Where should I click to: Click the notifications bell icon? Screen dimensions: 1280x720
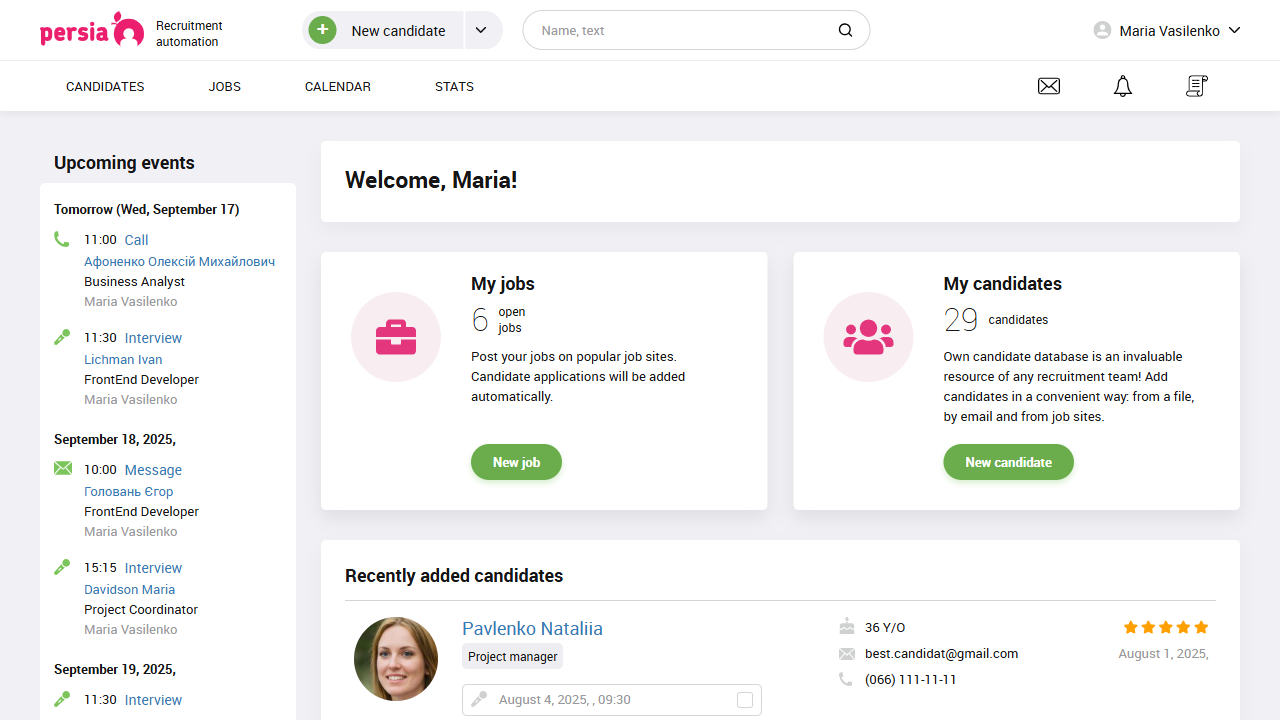(x=1122, y=86)
